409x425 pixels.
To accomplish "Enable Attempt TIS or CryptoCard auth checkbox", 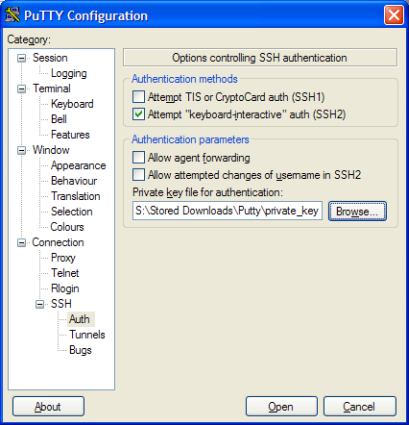I will tap(138, 97).
